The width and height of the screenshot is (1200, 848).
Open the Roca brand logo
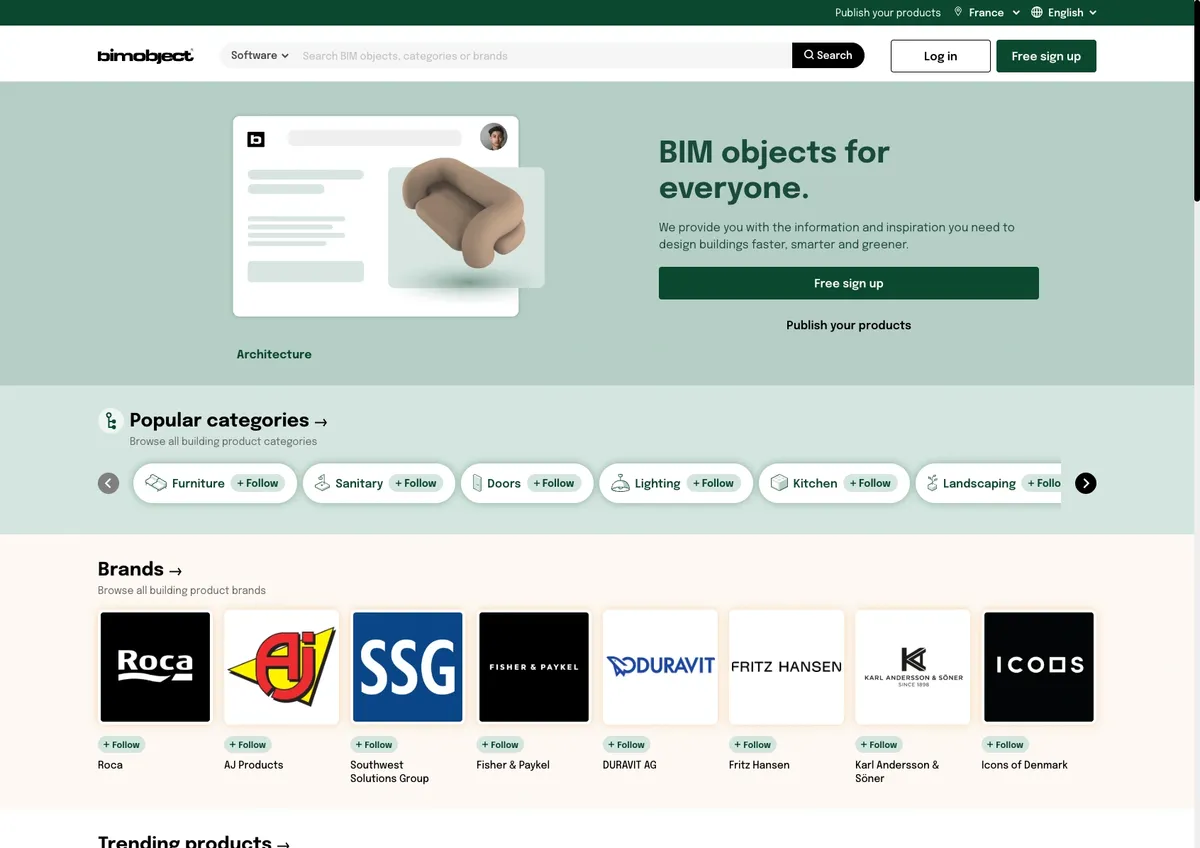155,666
